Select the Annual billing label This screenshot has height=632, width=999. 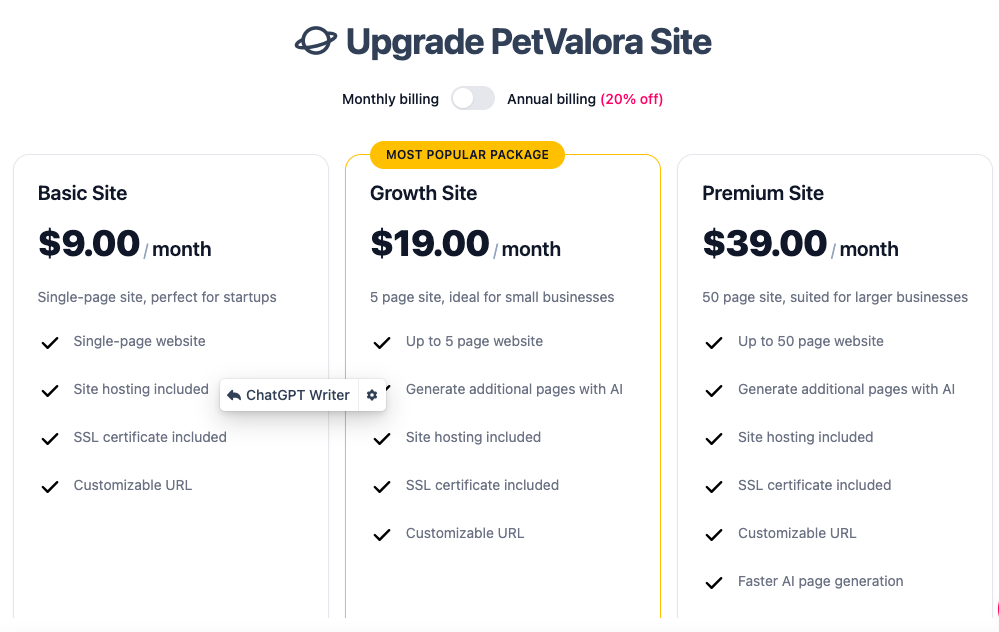tap(551, 99)
